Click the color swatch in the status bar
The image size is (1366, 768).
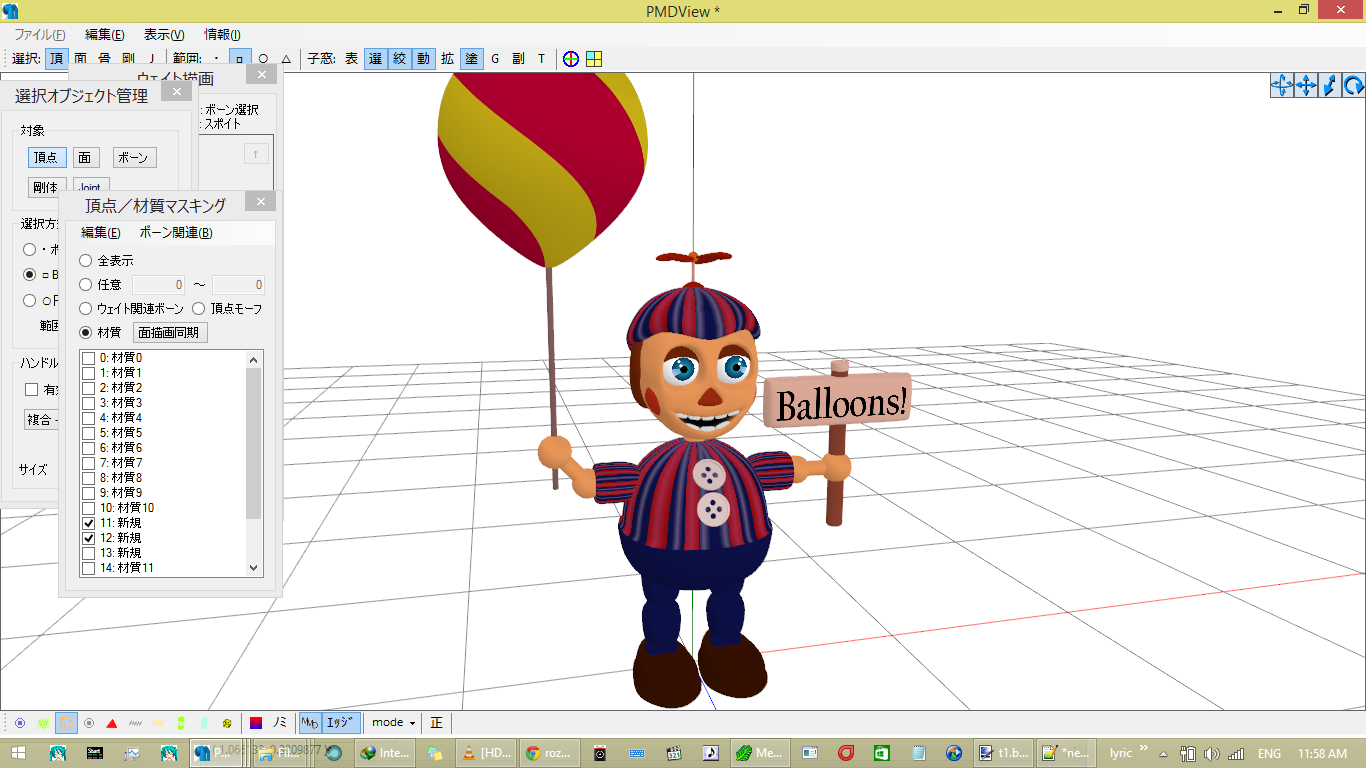pos(257,722)
